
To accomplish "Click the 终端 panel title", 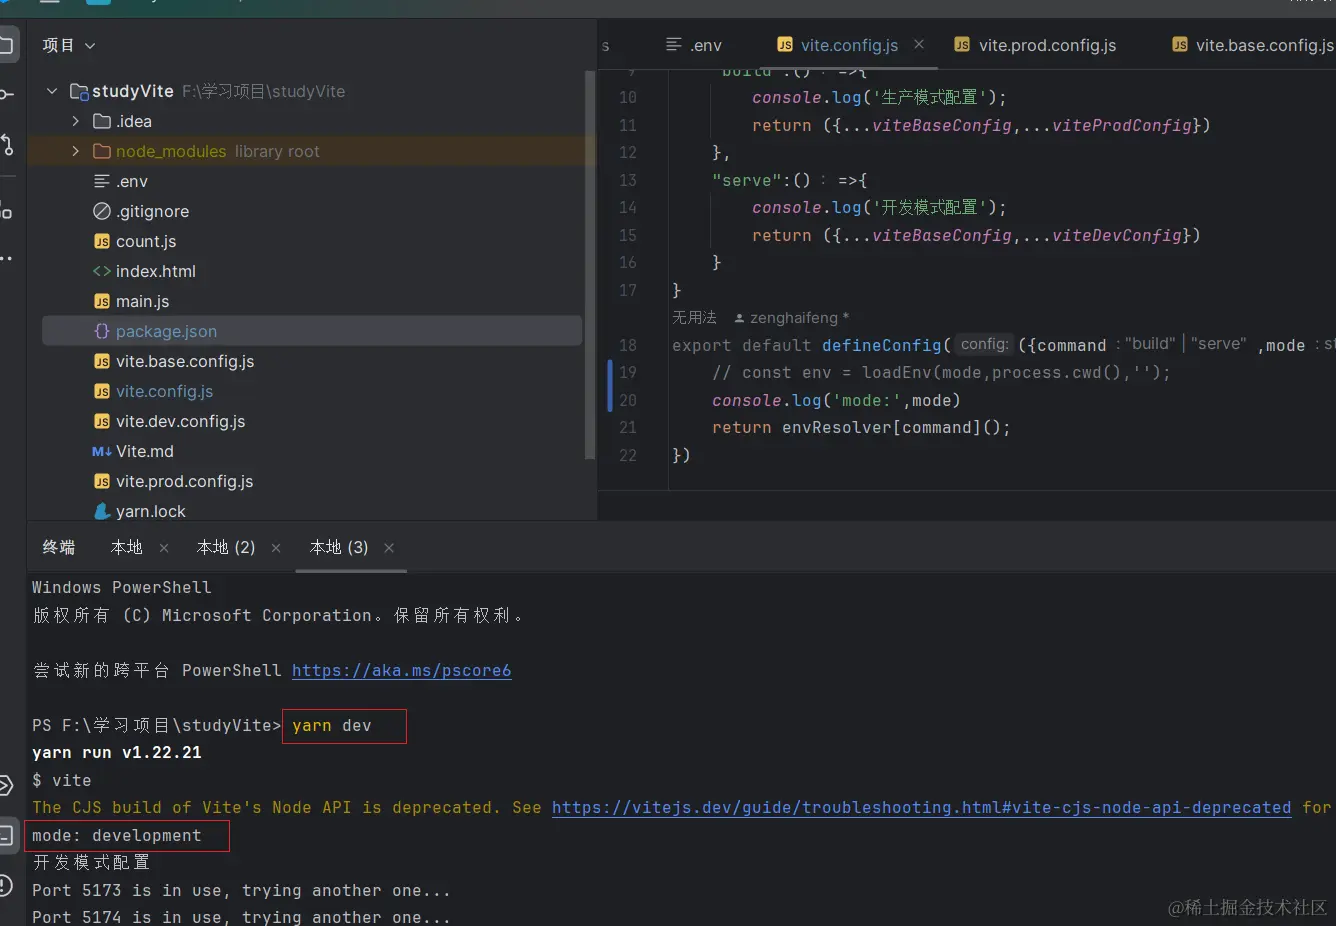I will [59, 547].
